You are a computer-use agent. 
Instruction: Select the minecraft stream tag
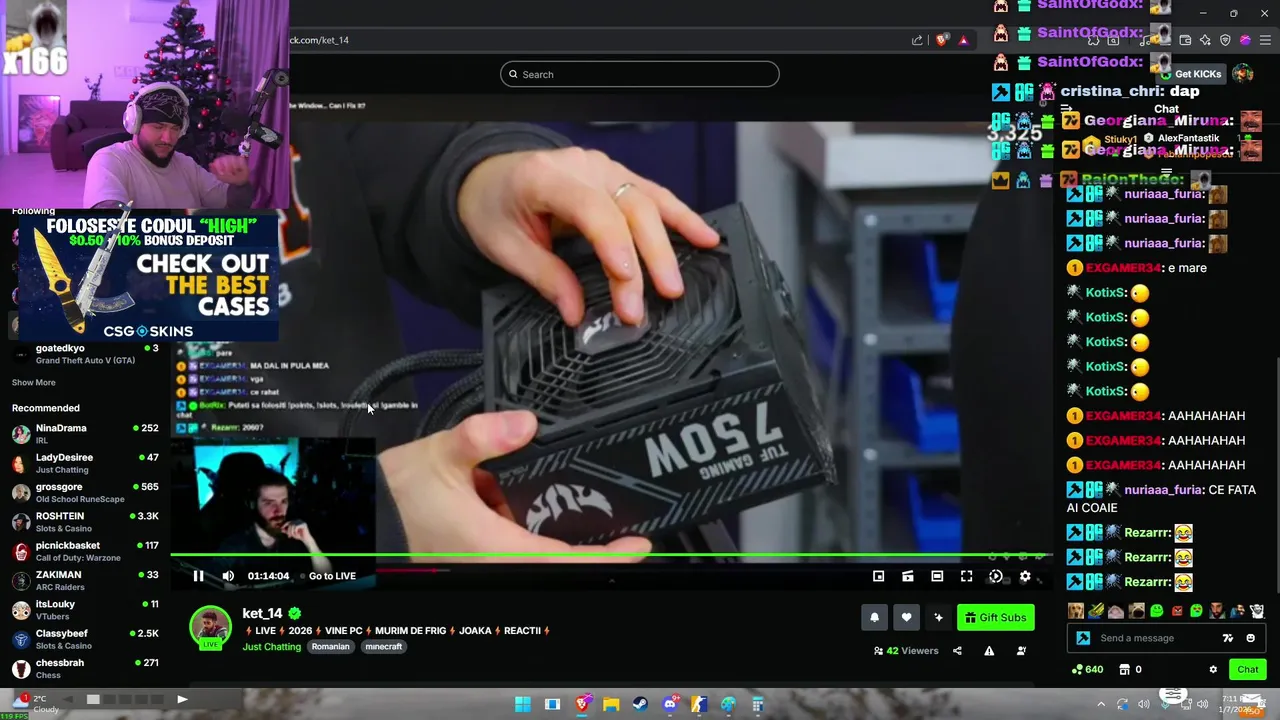click(383, 647)
